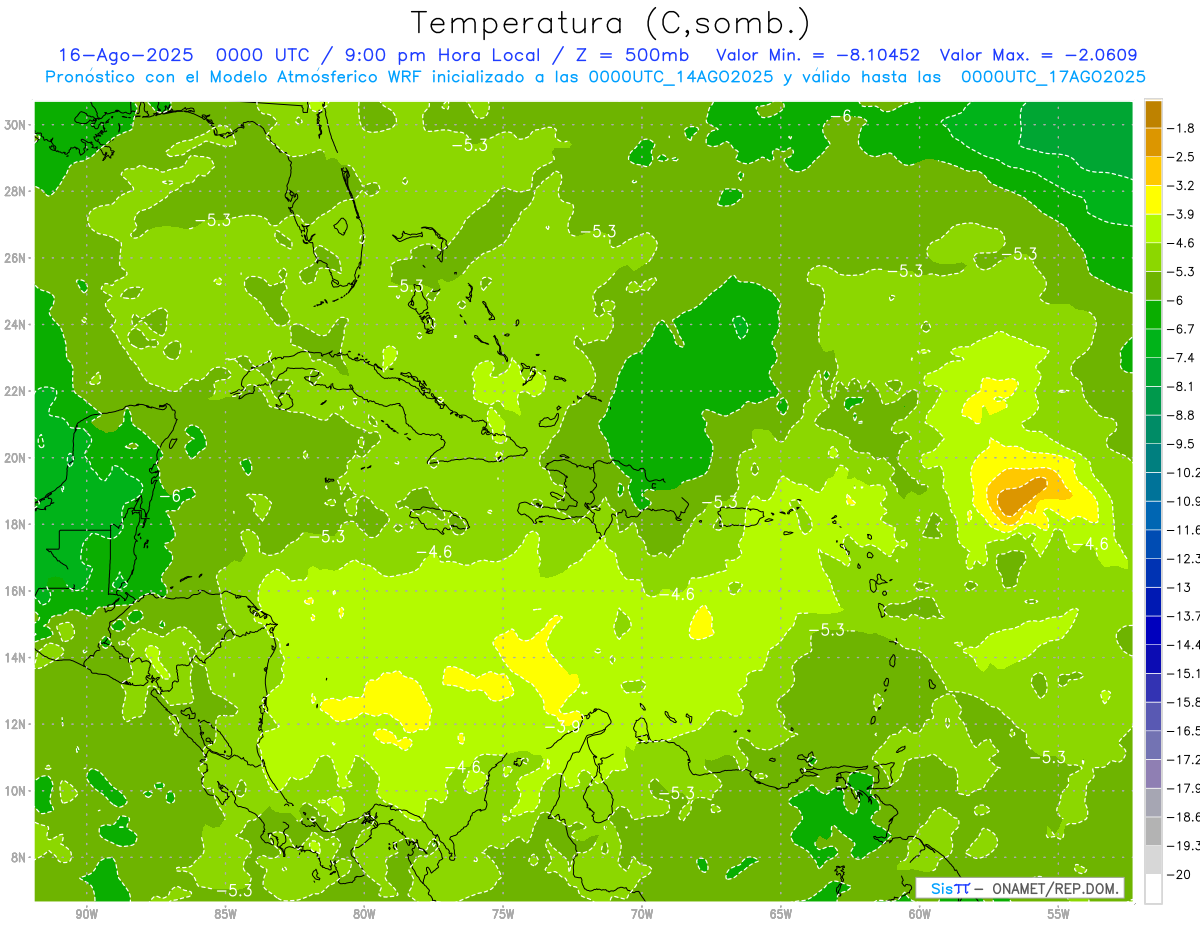Screen dimensions: 1200x927
Task: Click the '-17.9' colorbar value
Action: click(x=1185, y=788)
